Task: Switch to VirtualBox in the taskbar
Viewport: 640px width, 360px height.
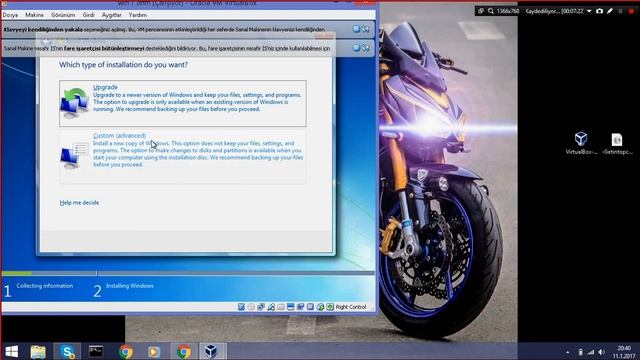Action: (211, 351)
